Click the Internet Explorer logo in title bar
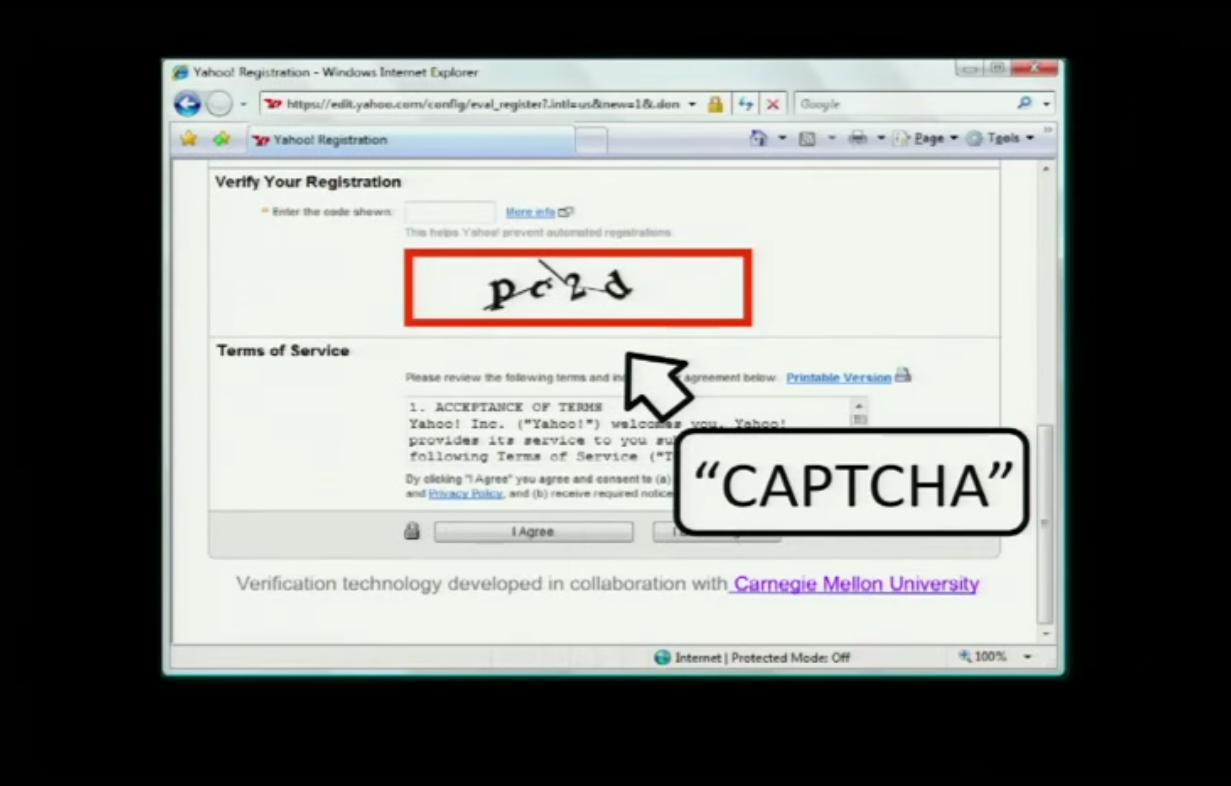The height and width of the screenshot is (786, 1231). click(181, 72)
